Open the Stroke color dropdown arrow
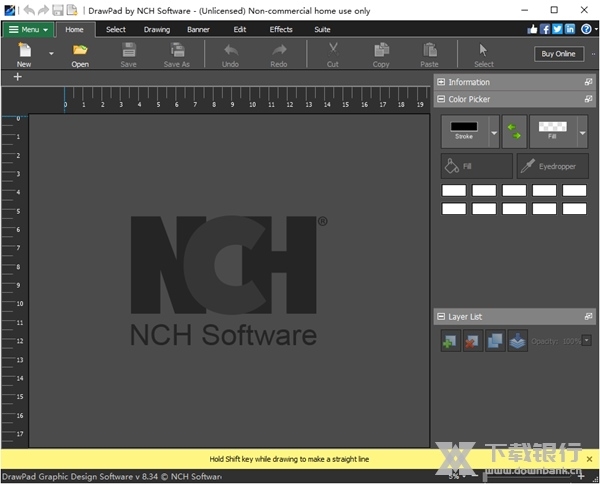600x484 pixels. (x=493, y=132)
